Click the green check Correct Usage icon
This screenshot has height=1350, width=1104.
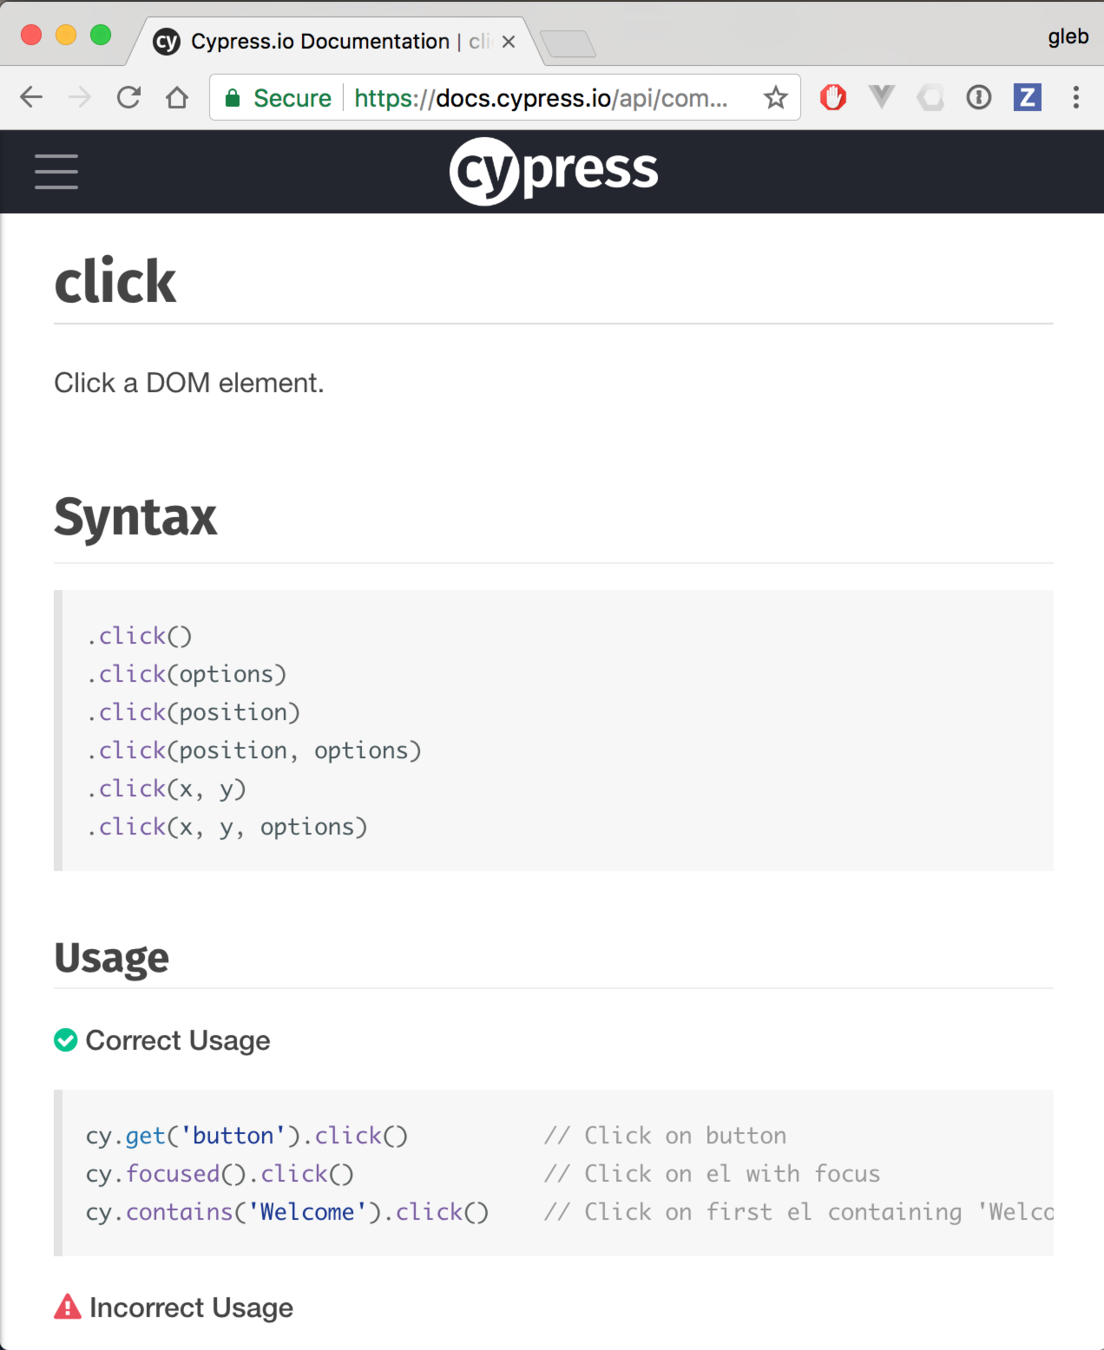(66, 1040)
